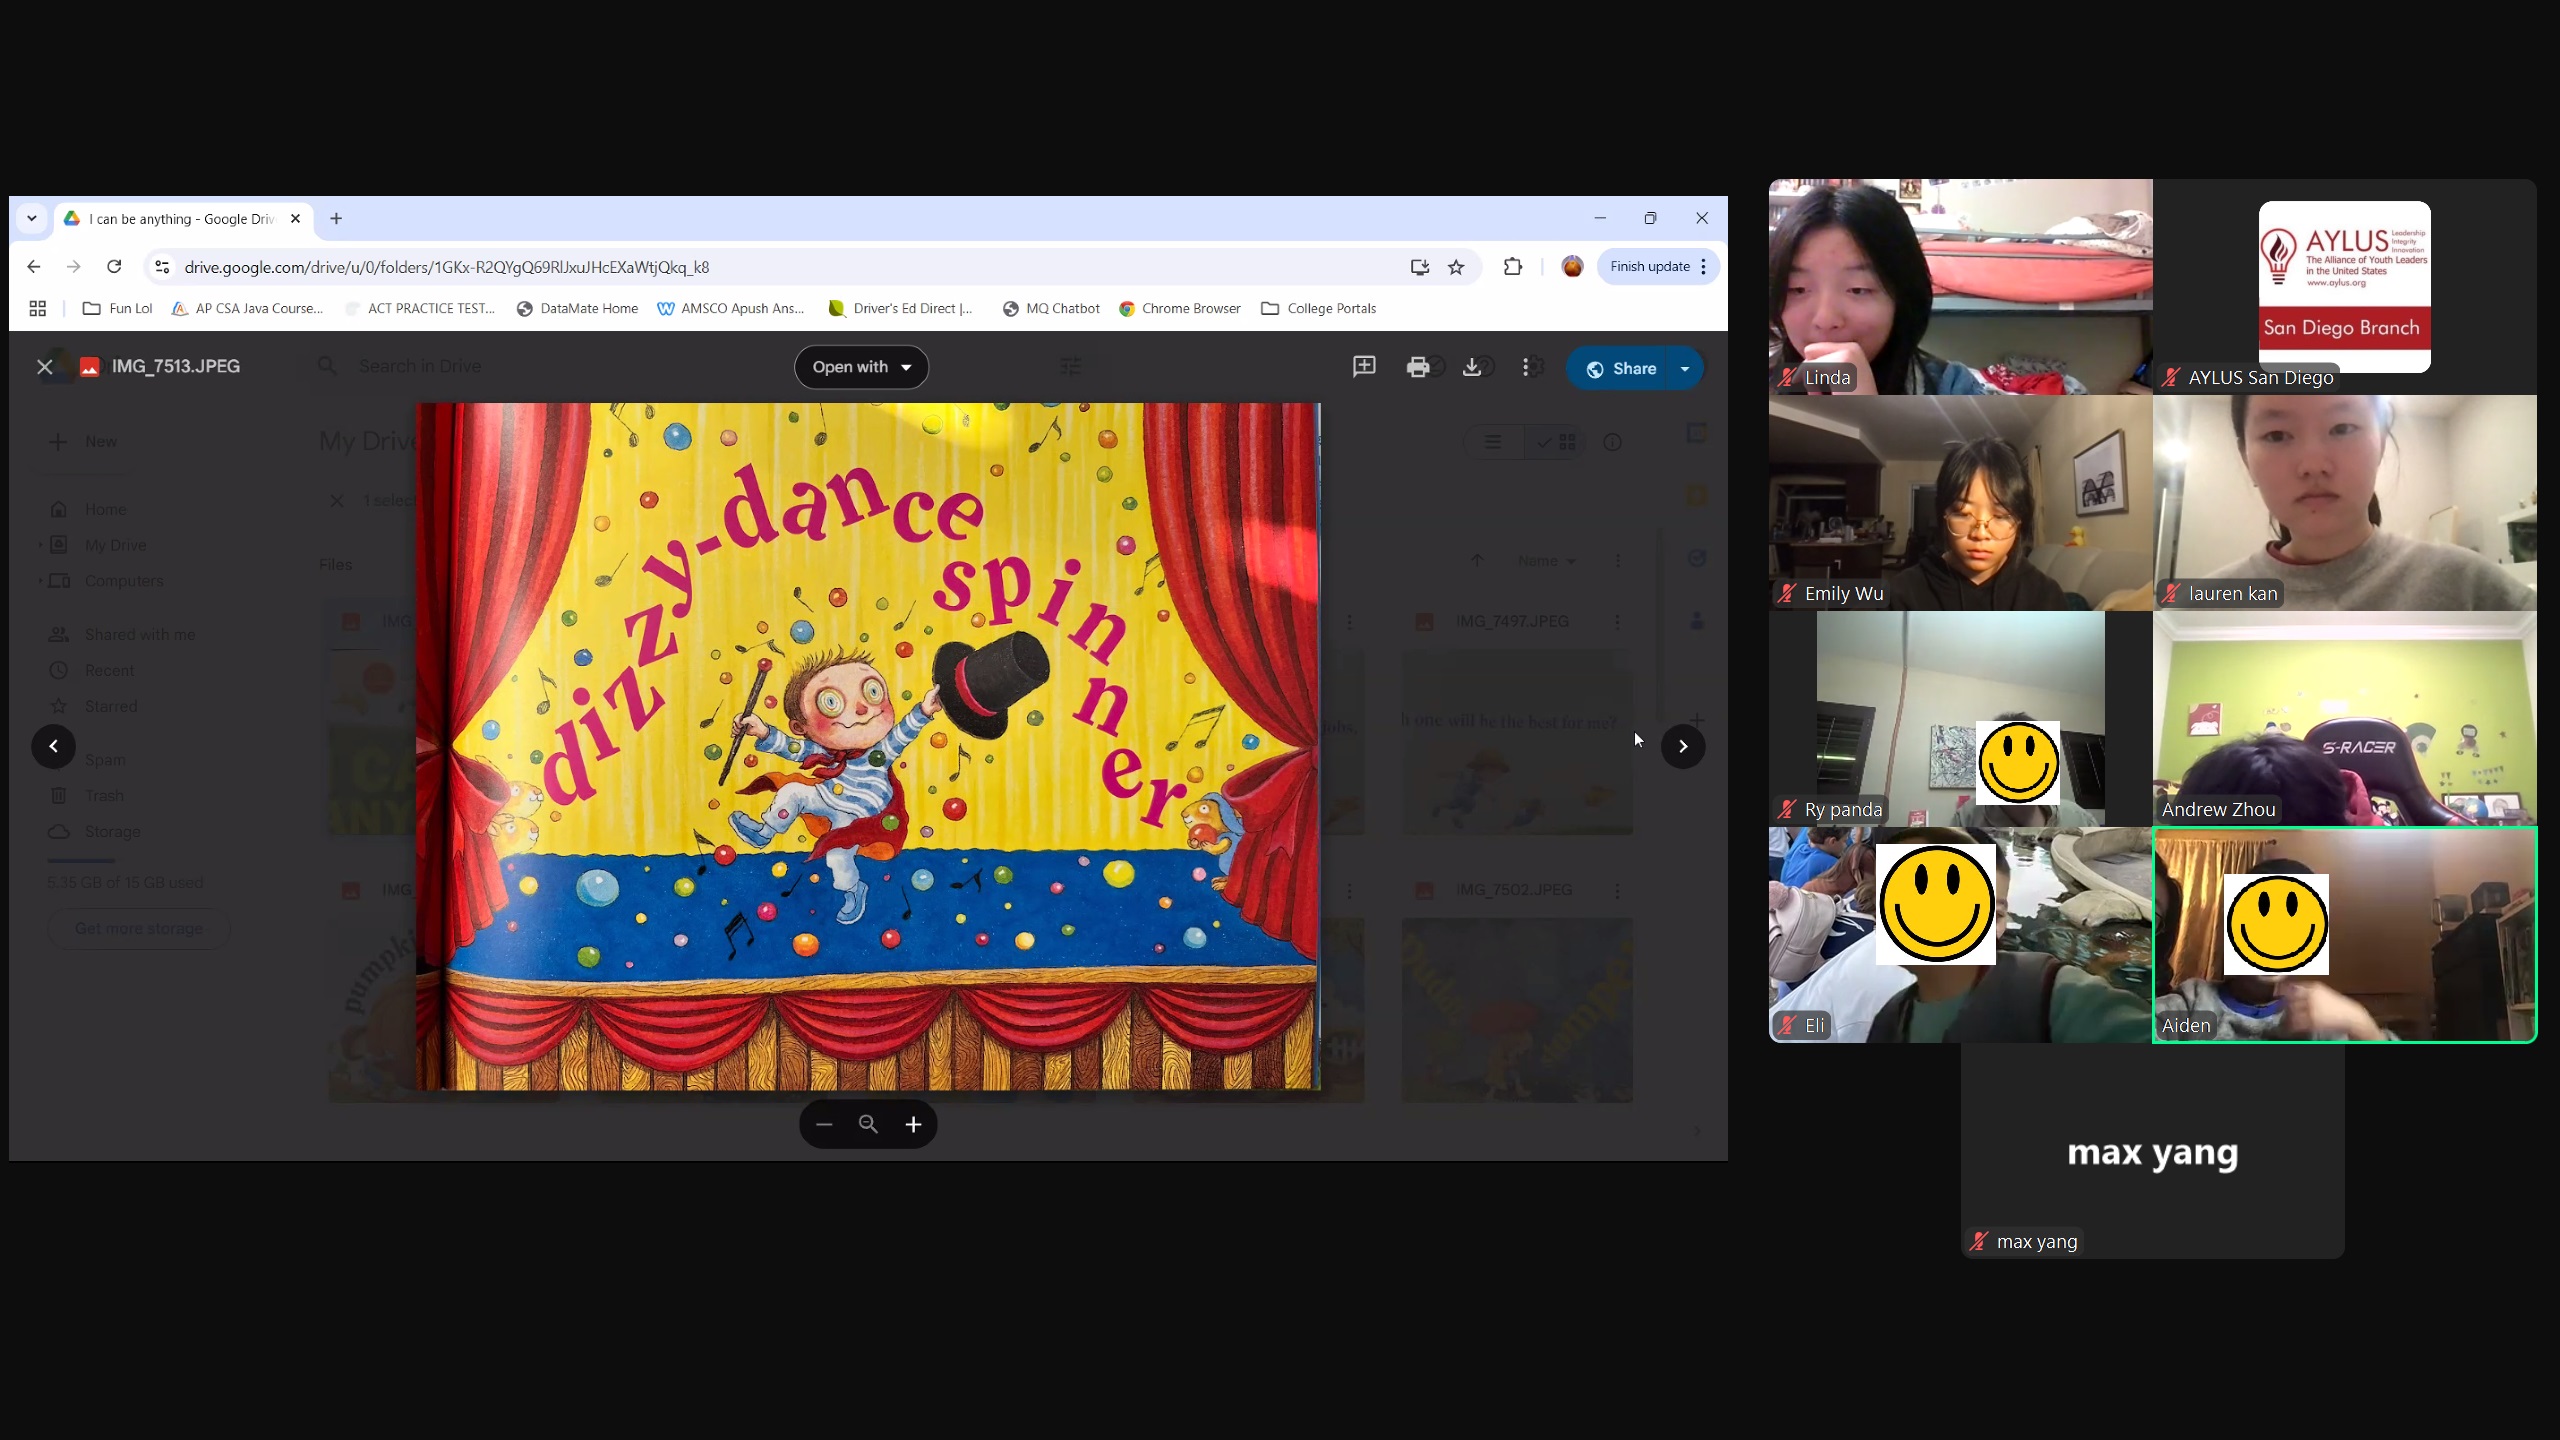Screen dimensions: 2560x1440
Task: Open the MQ Chatbot bookmark
Action: pos(1051,309)
